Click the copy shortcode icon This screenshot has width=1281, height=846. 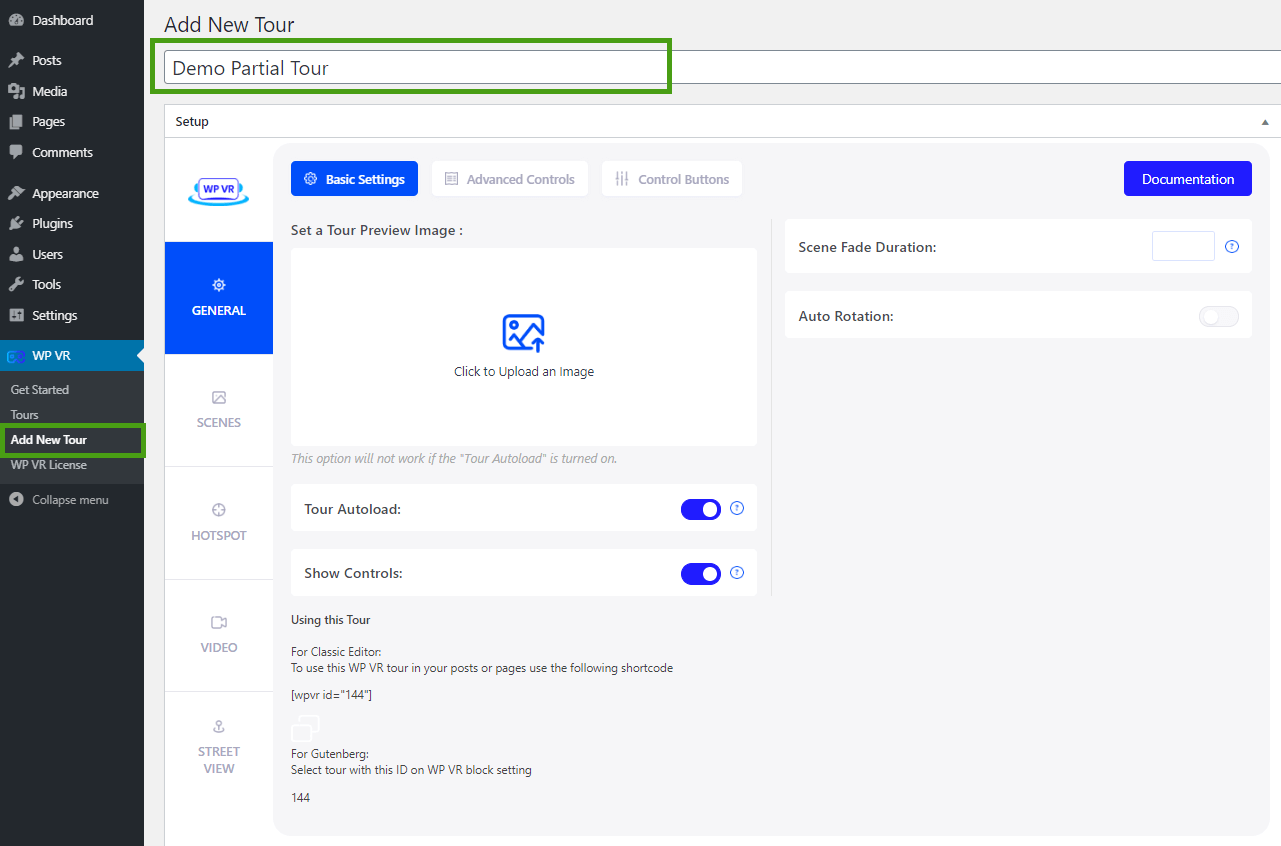pos(306,728)
